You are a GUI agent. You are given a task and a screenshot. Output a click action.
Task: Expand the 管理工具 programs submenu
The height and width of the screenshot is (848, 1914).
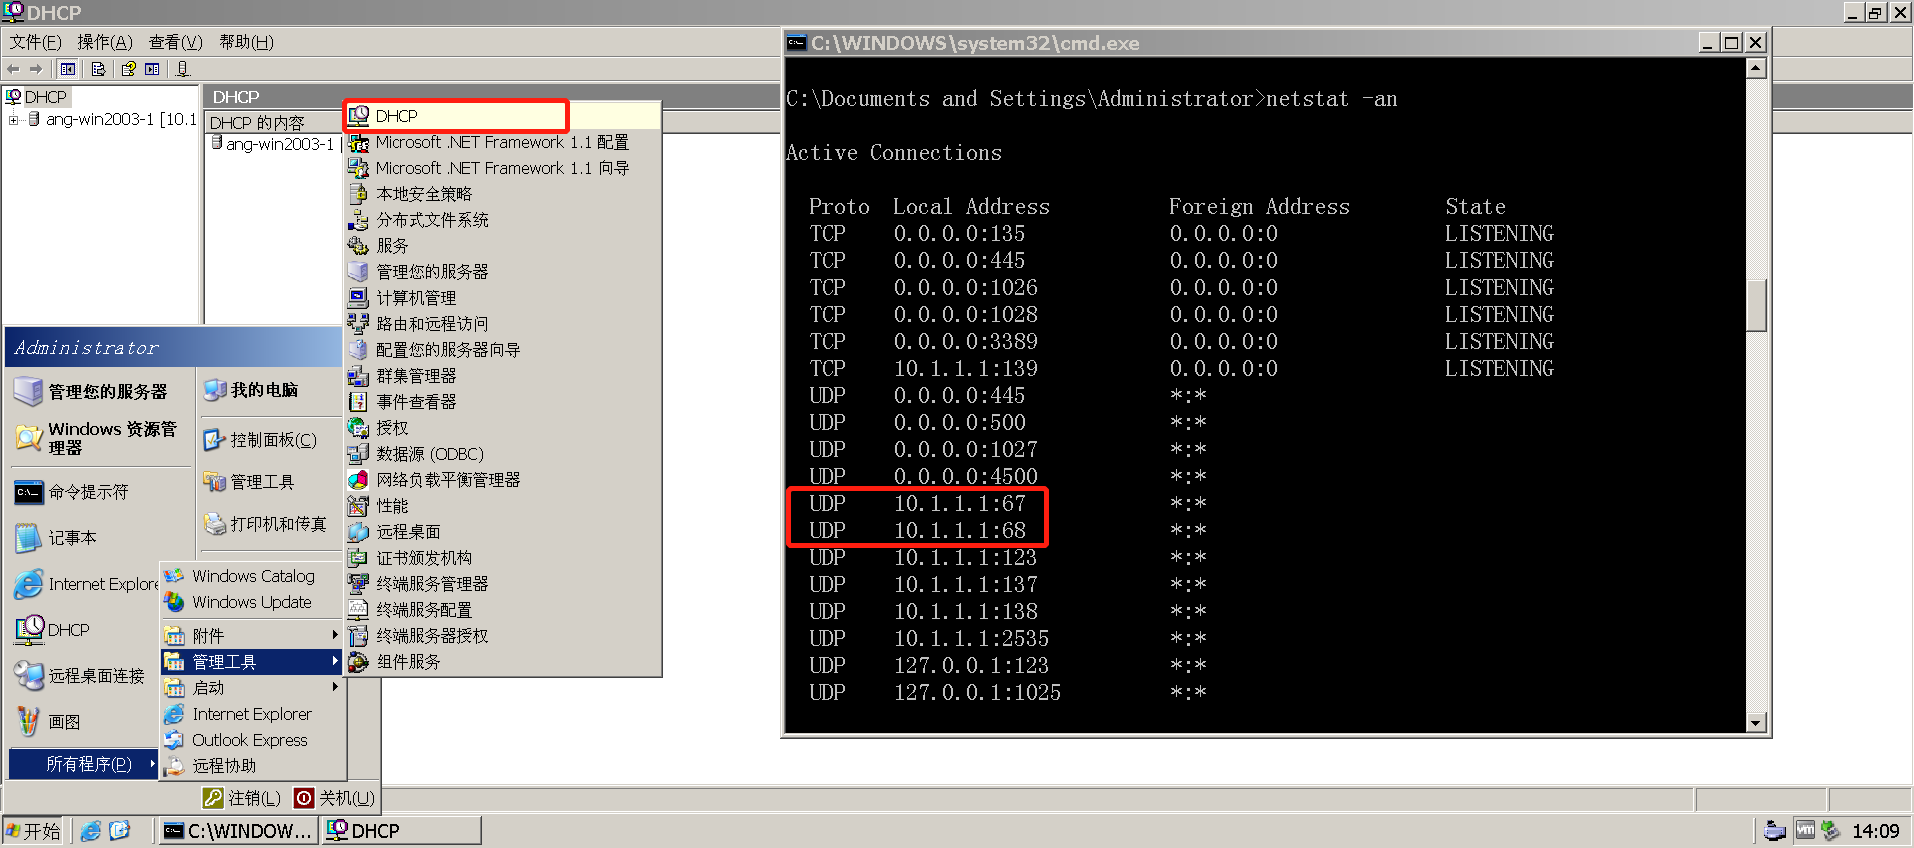click(x=253, y=662)
